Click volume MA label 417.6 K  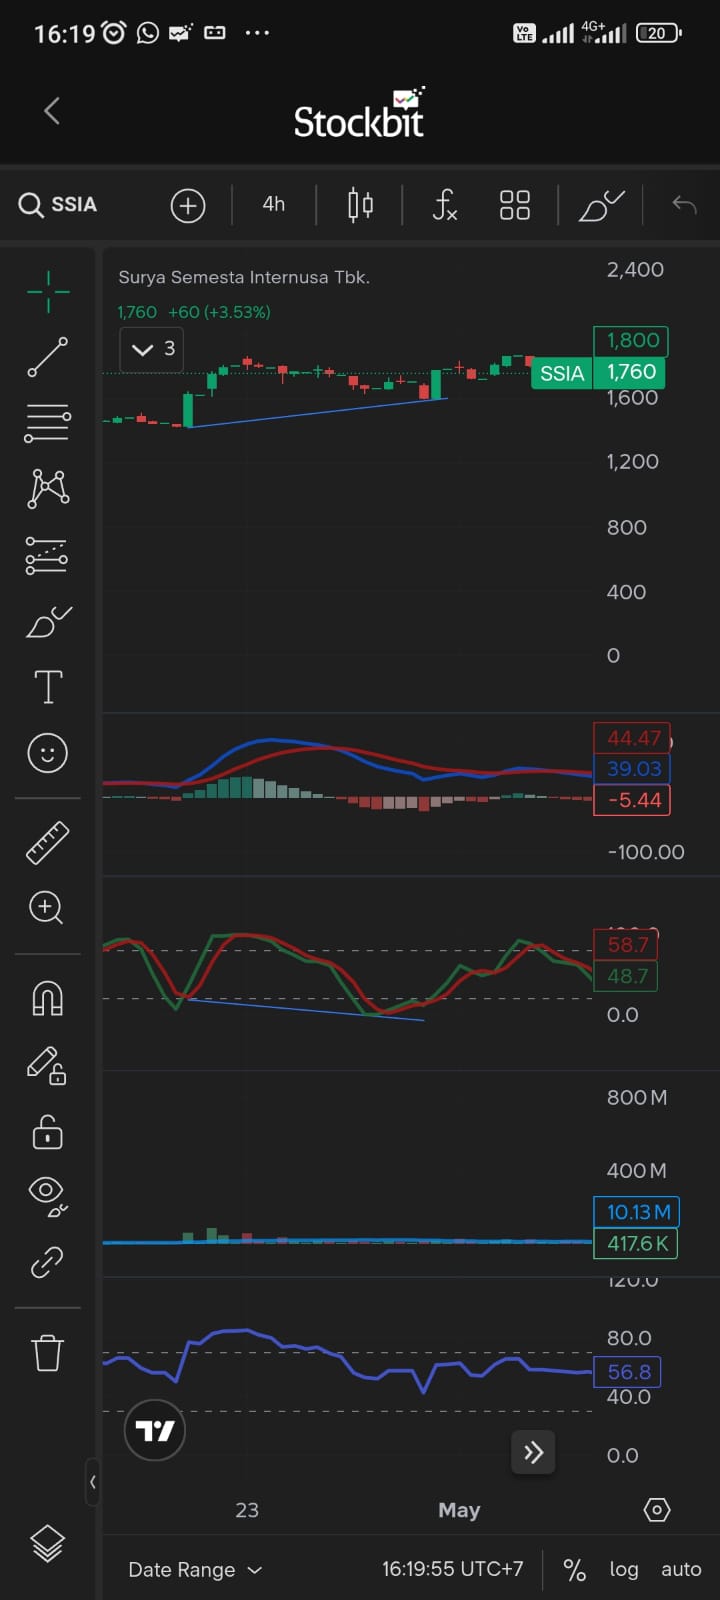tap(637, 1243)
